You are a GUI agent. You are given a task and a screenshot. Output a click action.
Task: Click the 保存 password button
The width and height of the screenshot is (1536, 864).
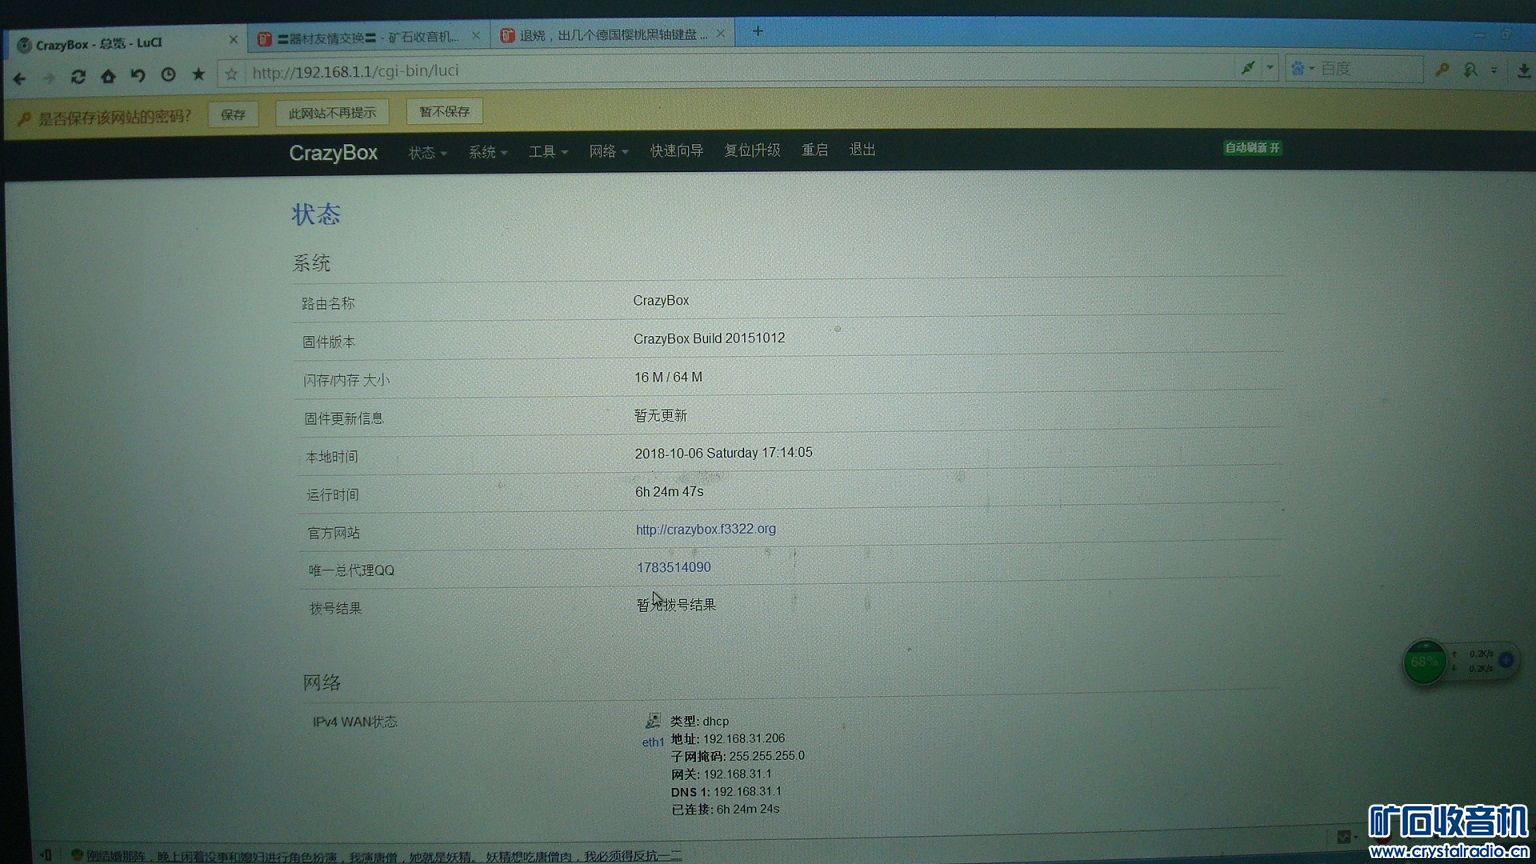coord(233,114)
